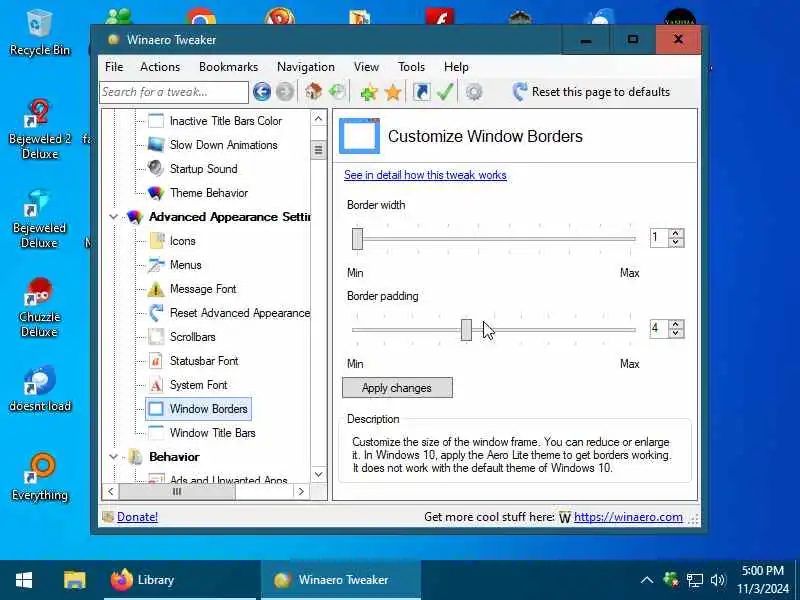Select the Icons tree item
The height and width of the screenshot is (600, 800).
(x=182, y=241)
